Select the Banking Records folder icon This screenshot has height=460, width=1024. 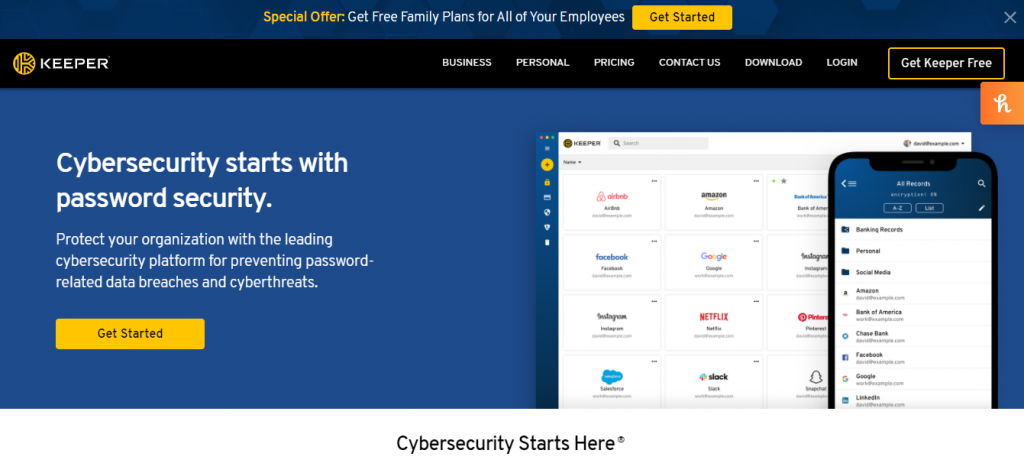[845, 230]
